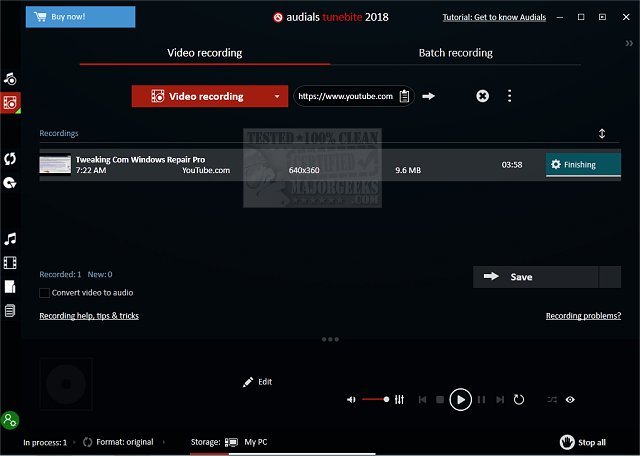
Task: Click the YouTube.com source text
Action: 206,170
